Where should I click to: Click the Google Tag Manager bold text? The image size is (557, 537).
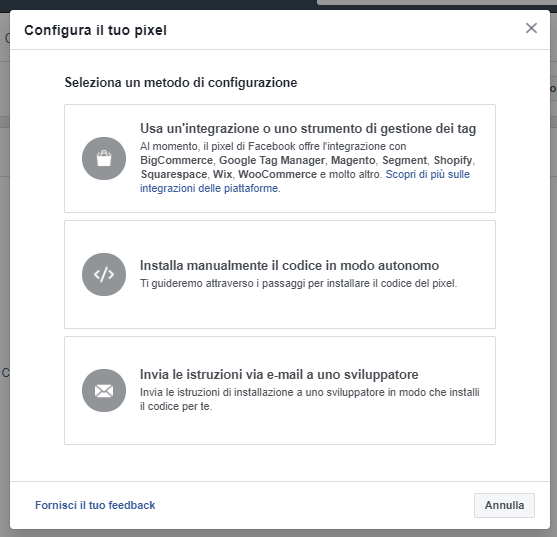[x=272, y=160]
